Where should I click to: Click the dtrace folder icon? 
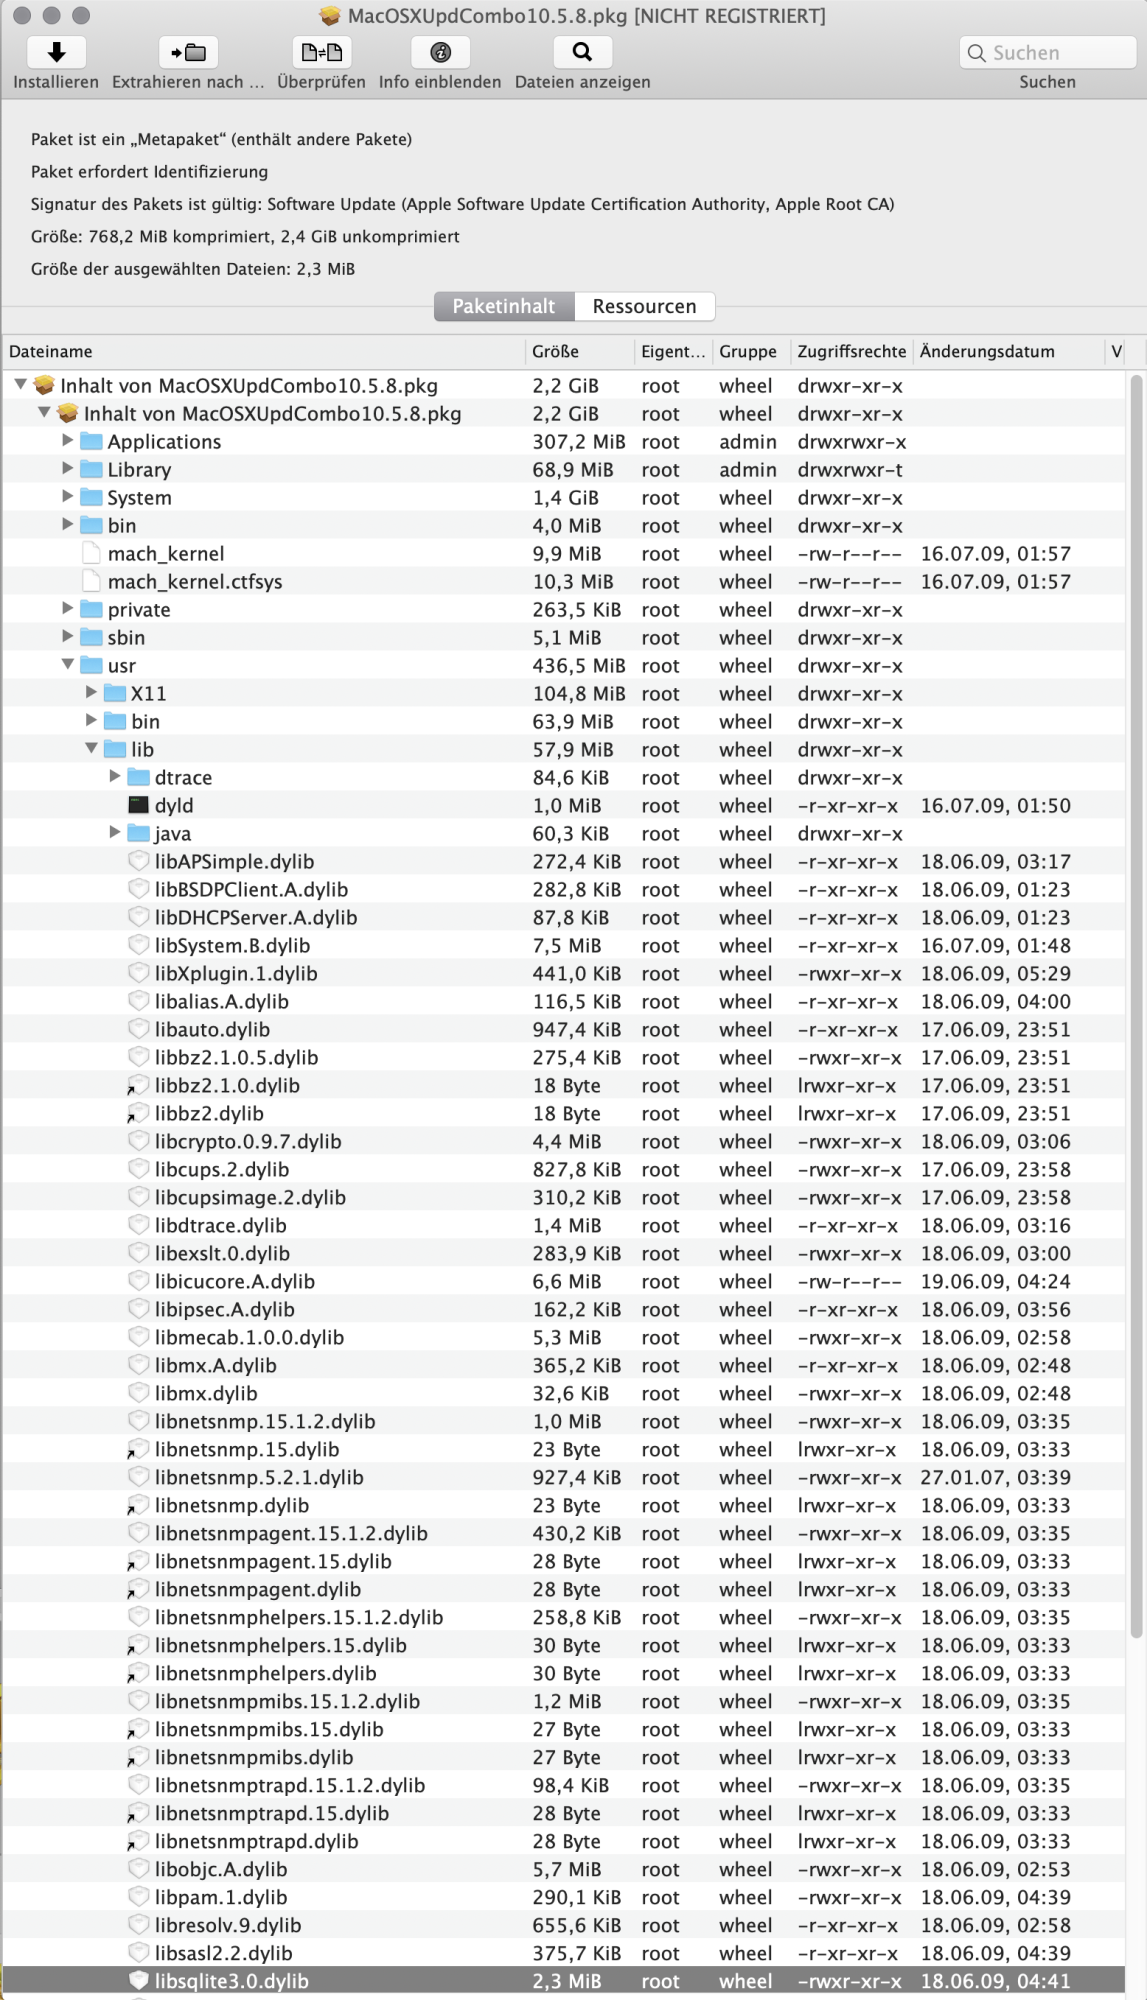click(x=138, y=777)
